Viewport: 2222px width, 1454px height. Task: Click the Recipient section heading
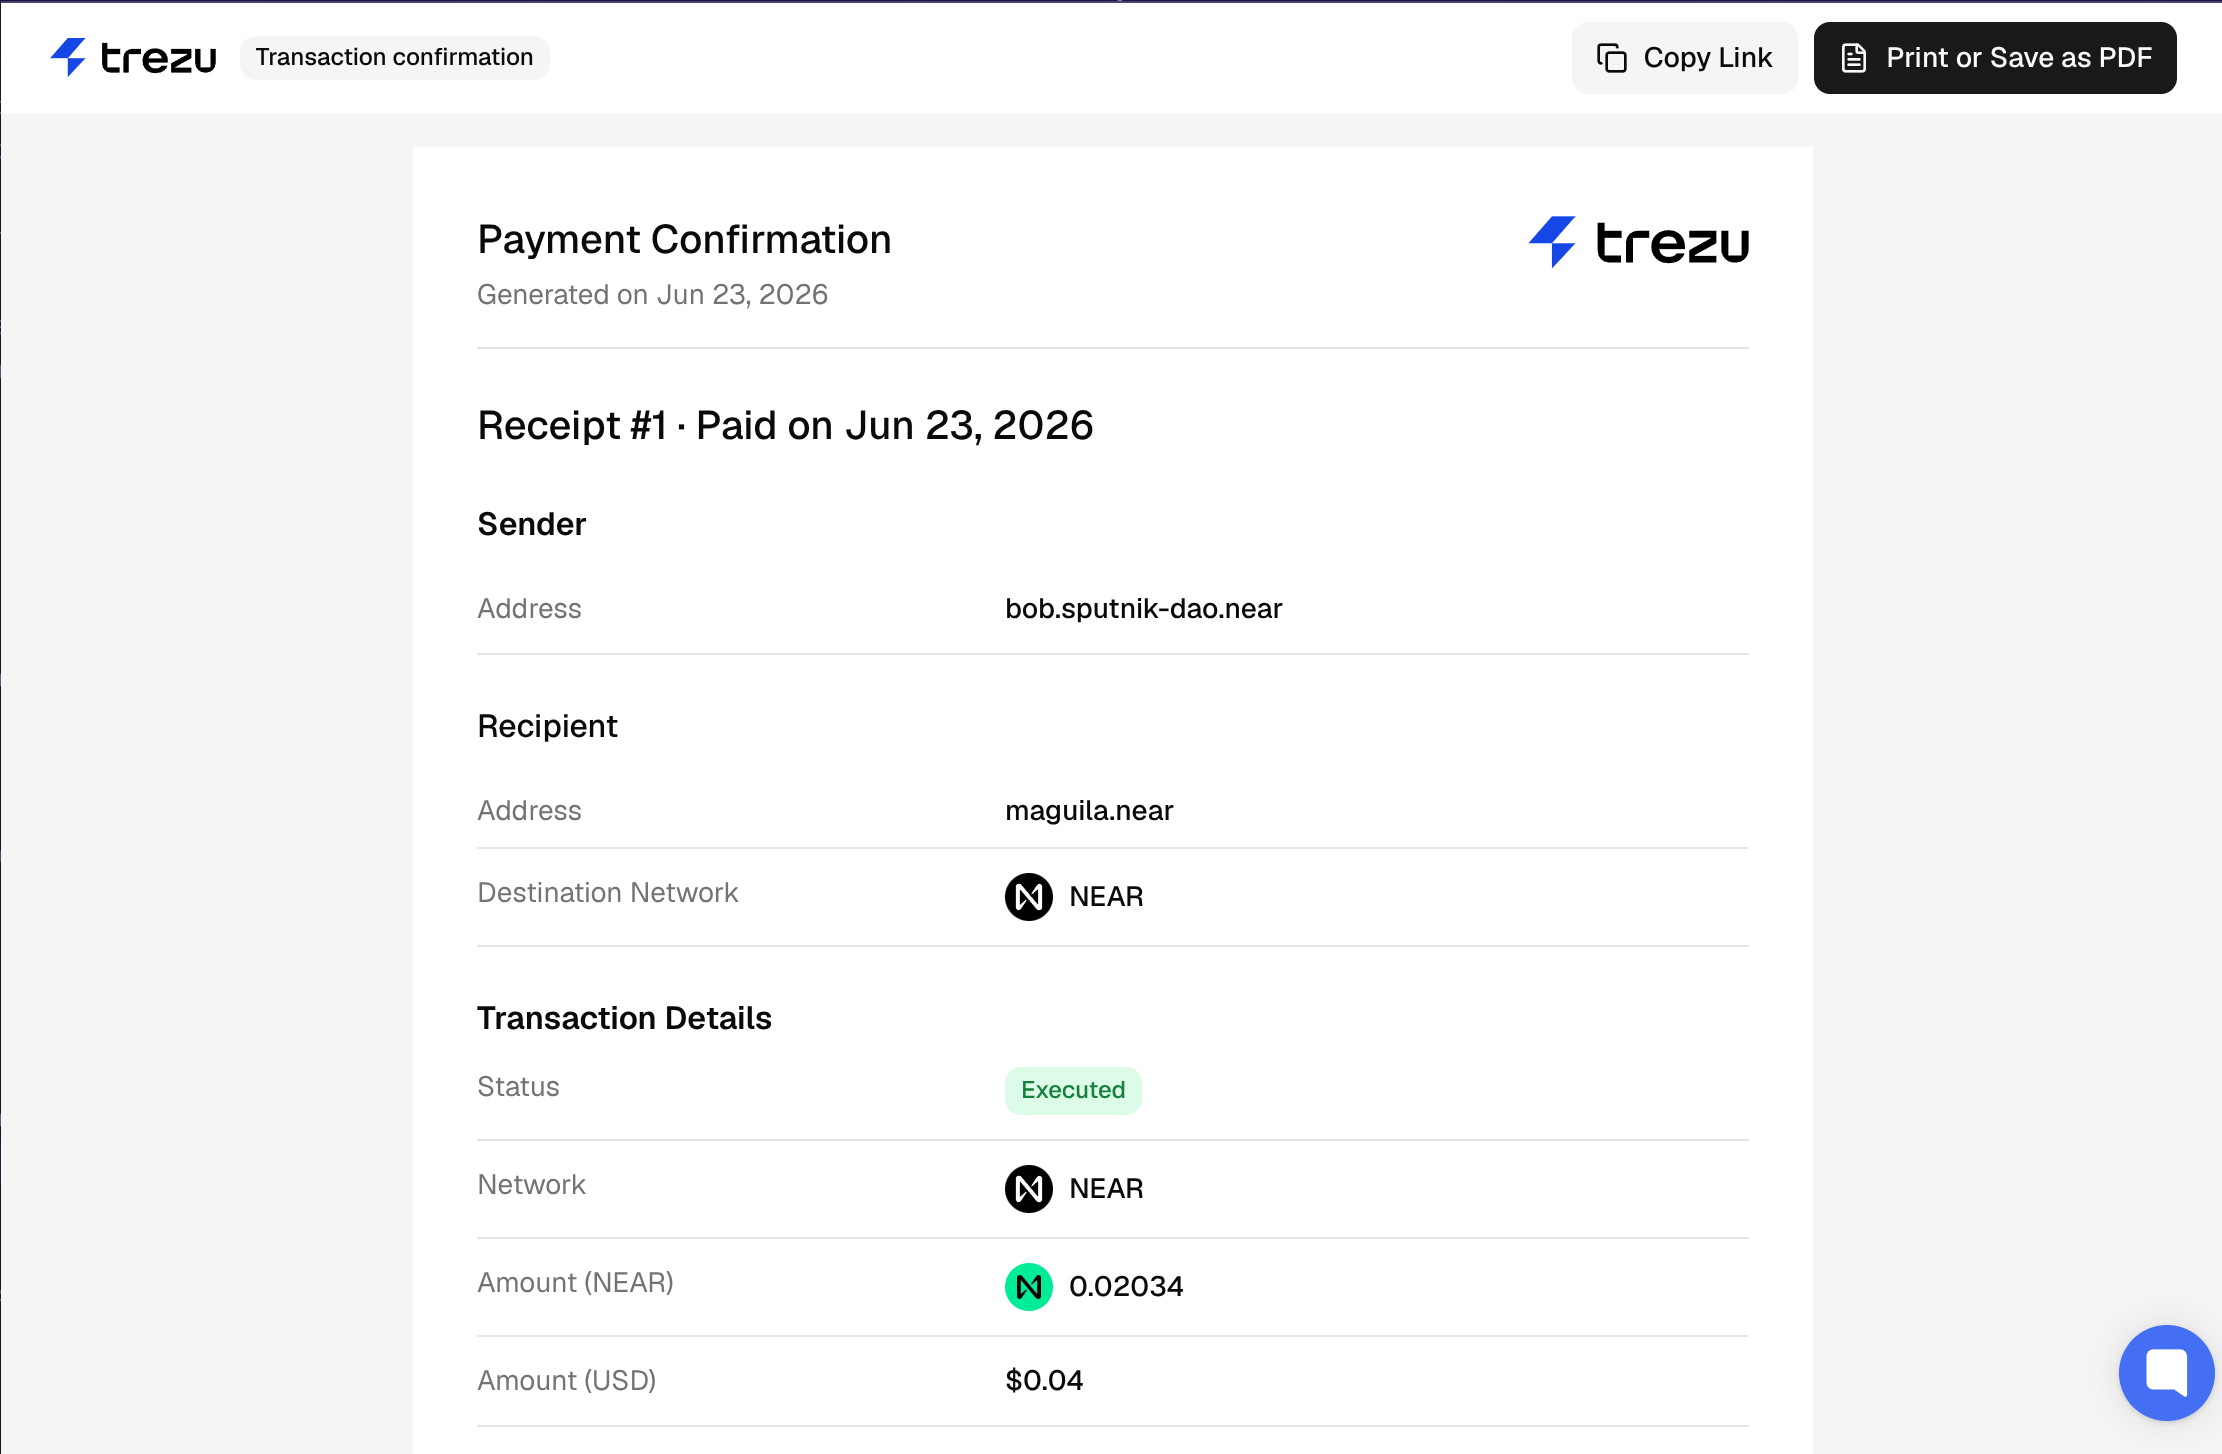tap(547, 726)
